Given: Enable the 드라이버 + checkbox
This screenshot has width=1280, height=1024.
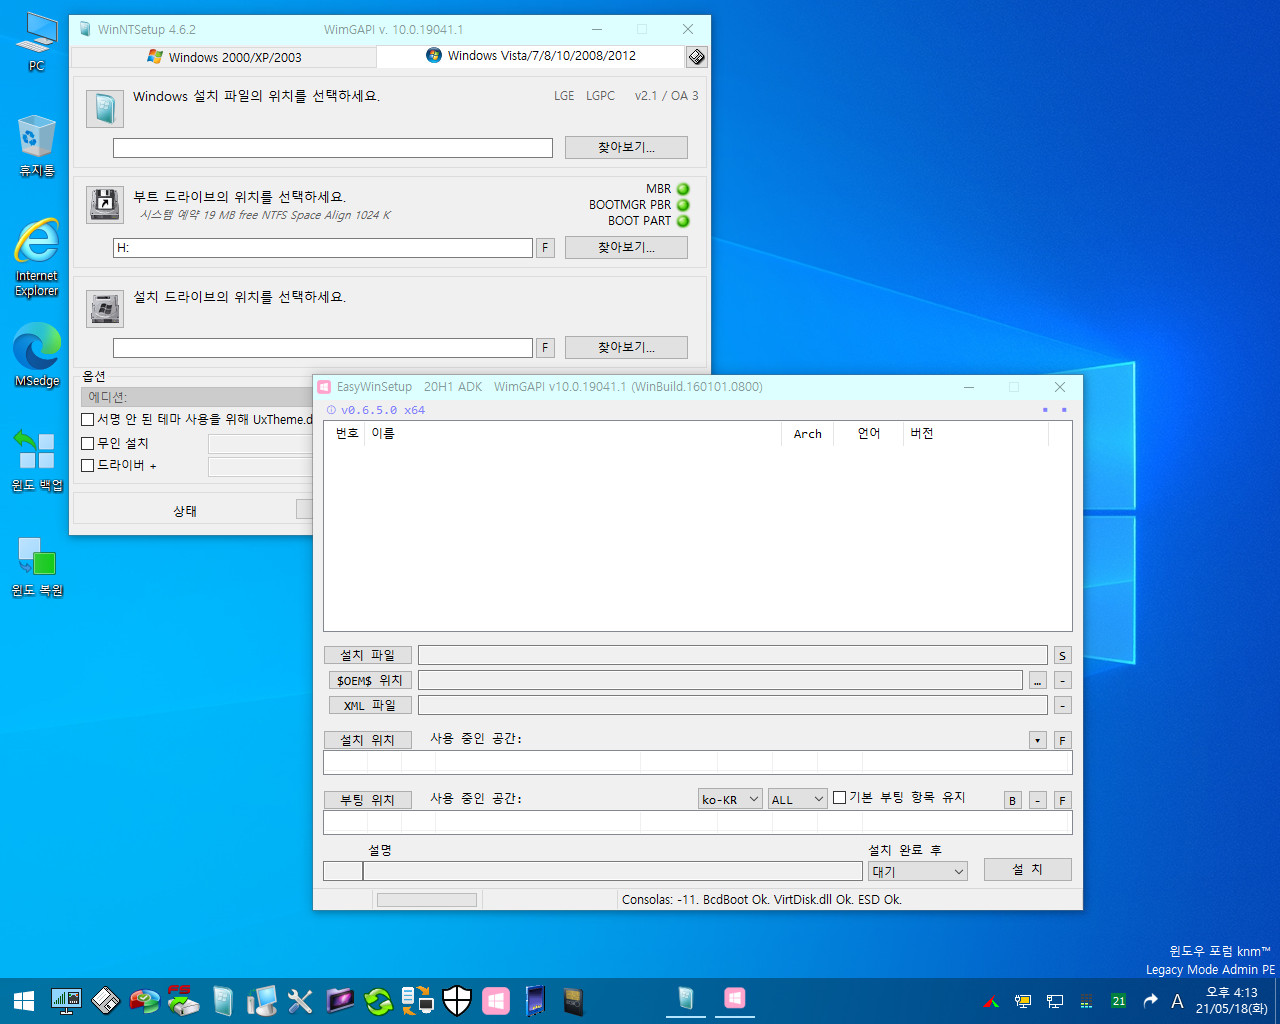Looking at the screenshot, I should coord(88,466).
